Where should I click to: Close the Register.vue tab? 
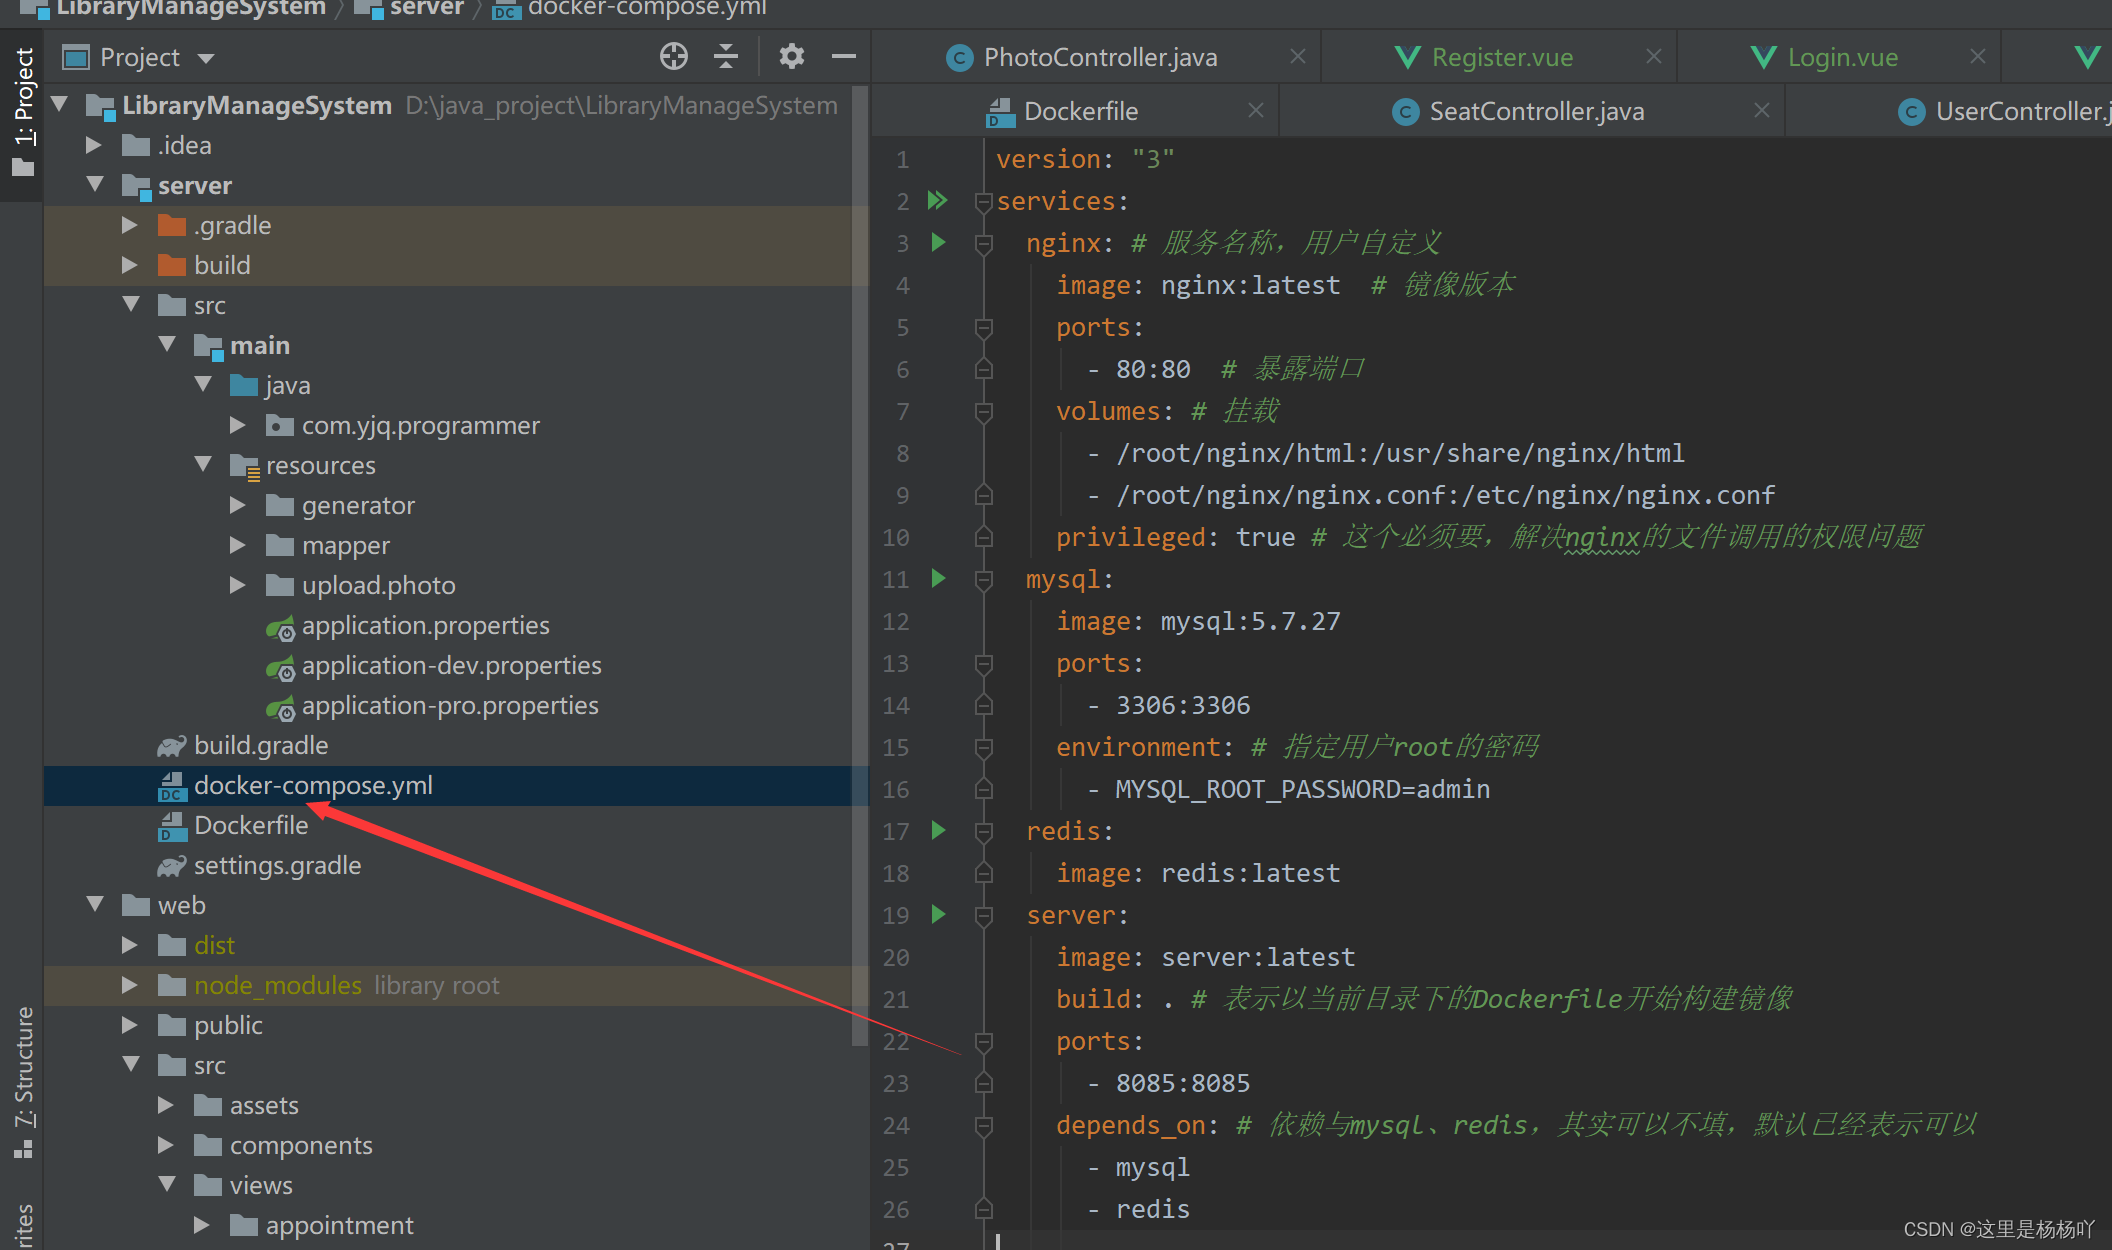[x=1654, y=57]
